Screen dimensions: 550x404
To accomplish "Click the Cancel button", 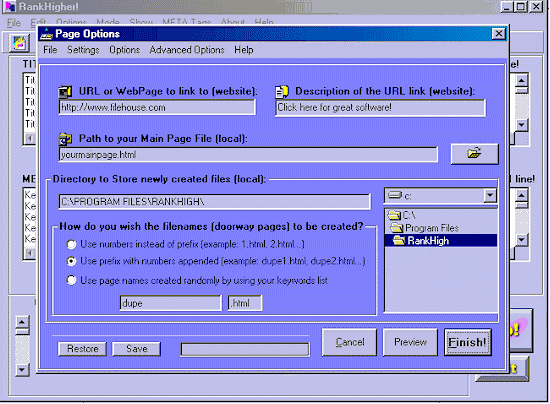I will coord(349,342).
